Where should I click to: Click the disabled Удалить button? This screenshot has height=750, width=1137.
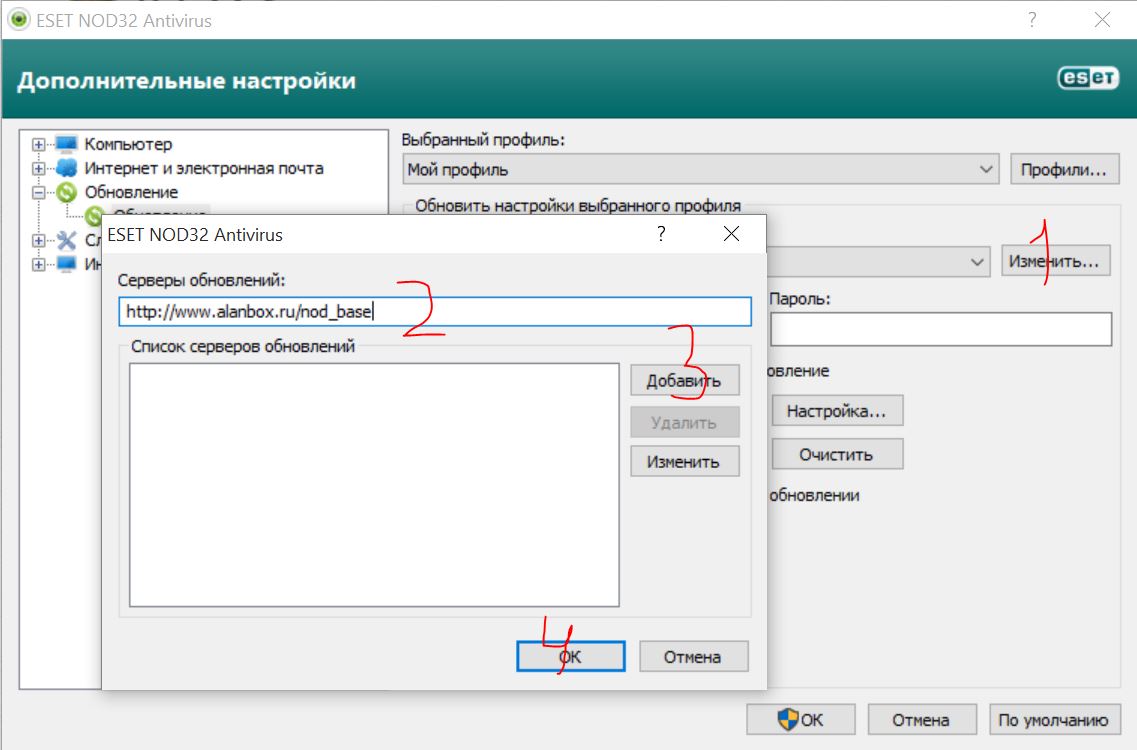click(685, 422)
